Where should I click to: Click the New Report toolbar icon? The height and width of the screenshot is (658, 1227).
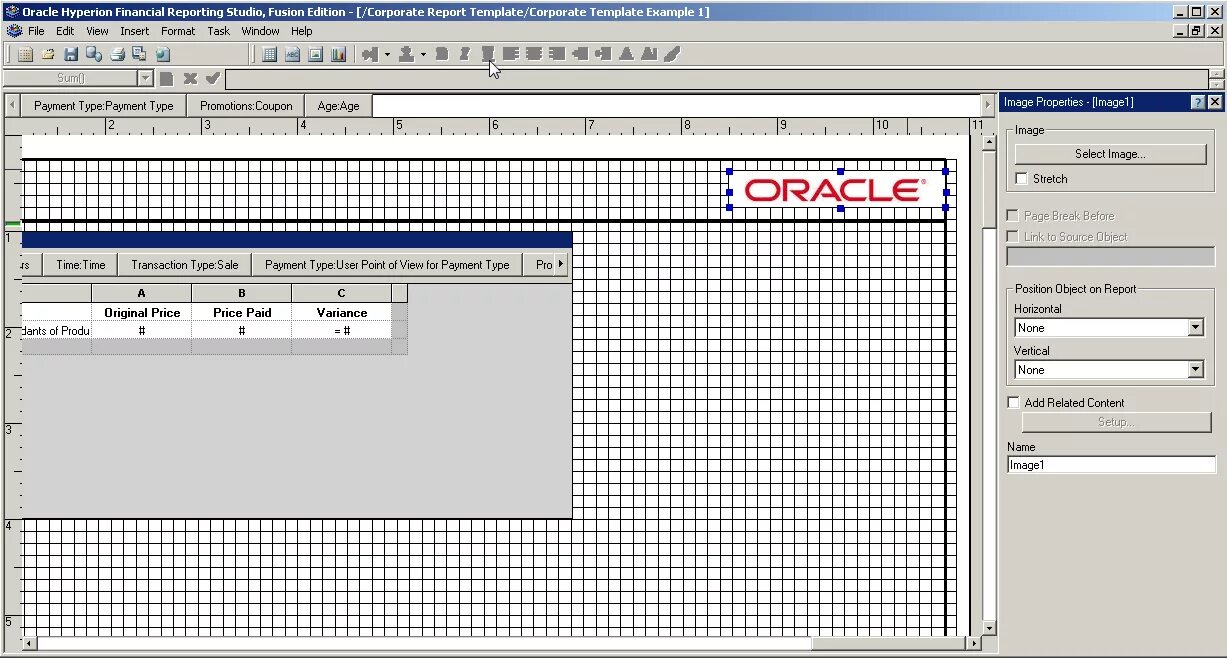[27, 54]
